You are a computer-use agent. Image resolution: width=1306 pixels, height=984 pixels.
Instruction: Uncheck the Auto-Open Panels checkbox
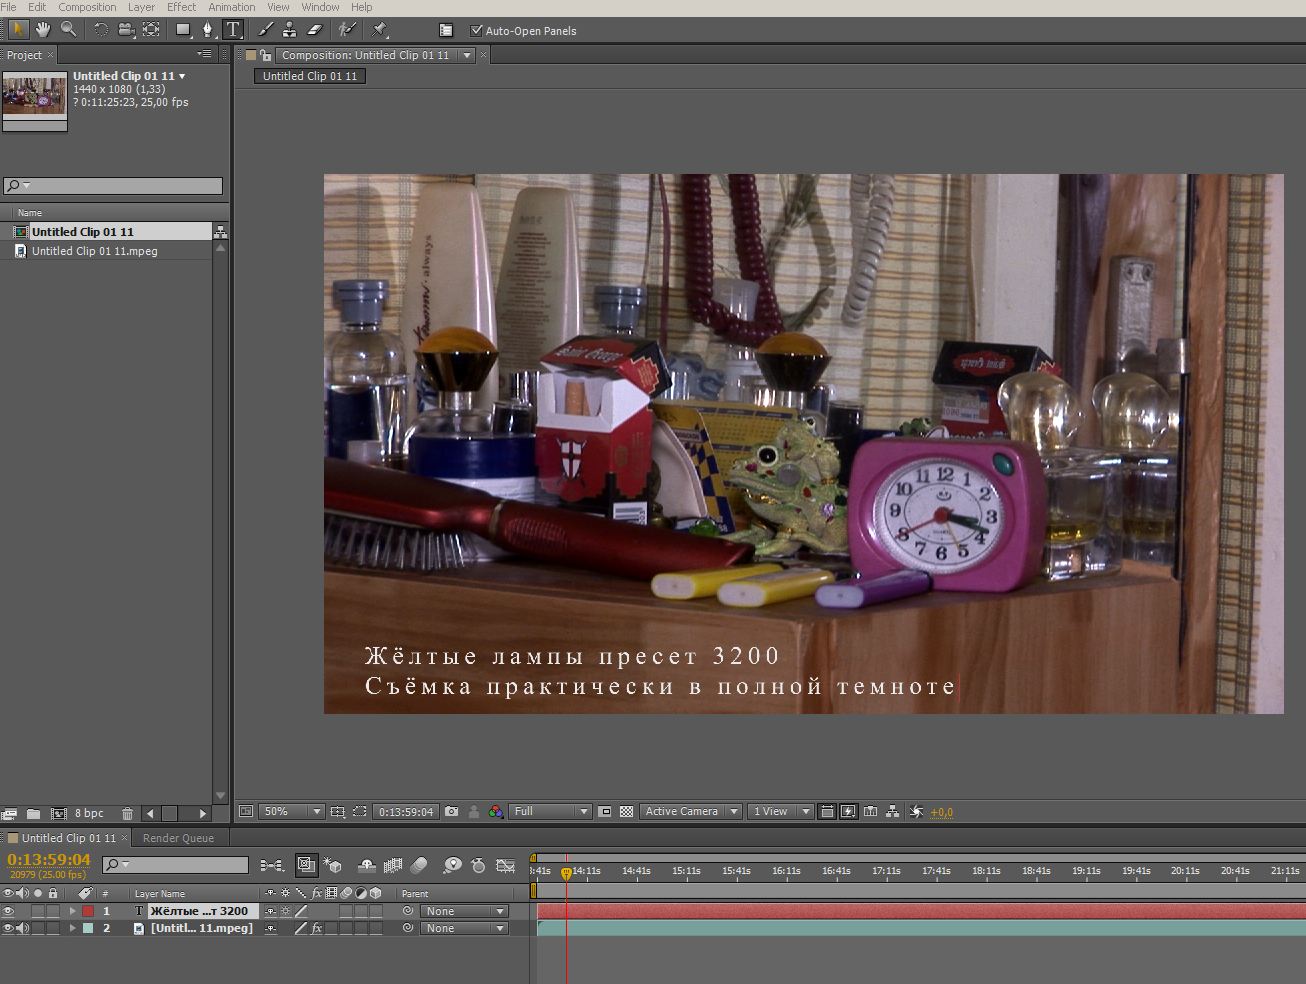pos(476,31)
